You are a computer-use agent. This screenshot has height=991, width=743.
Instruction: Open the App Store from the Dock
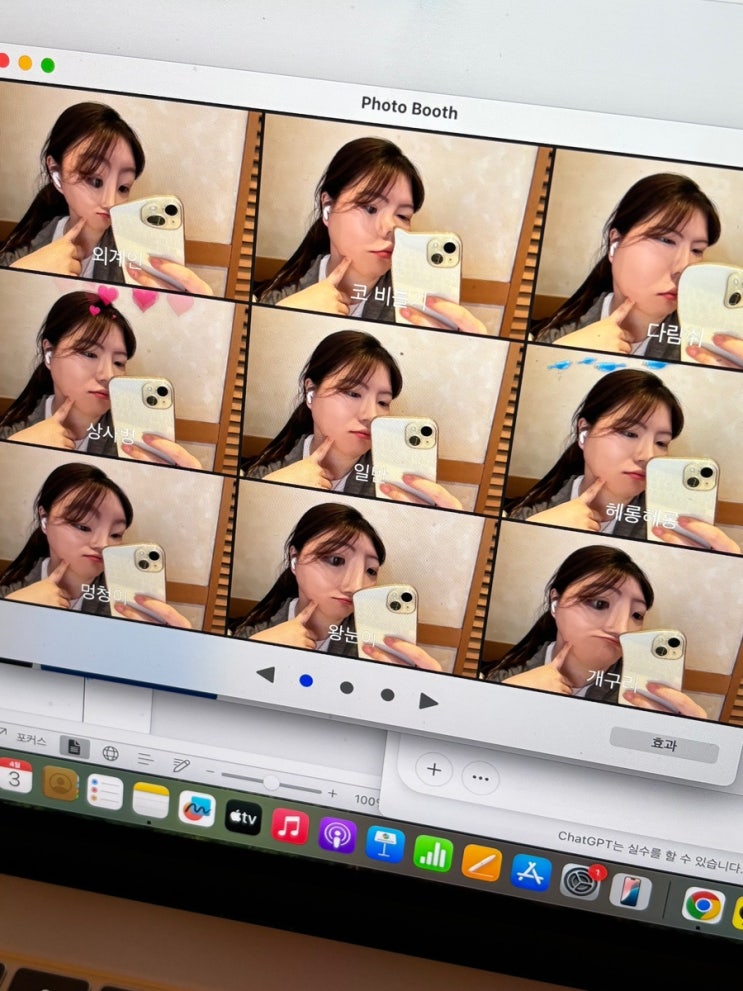coord(531,873)
